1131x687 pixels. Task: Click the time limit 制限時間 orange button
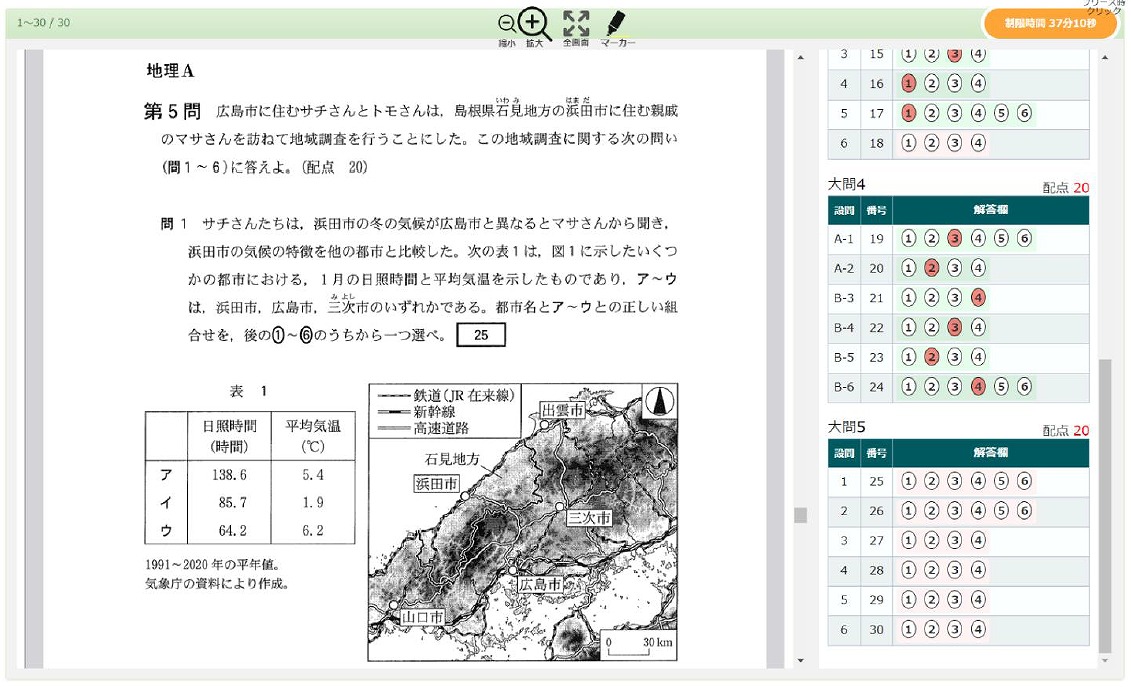(1050, 23)
